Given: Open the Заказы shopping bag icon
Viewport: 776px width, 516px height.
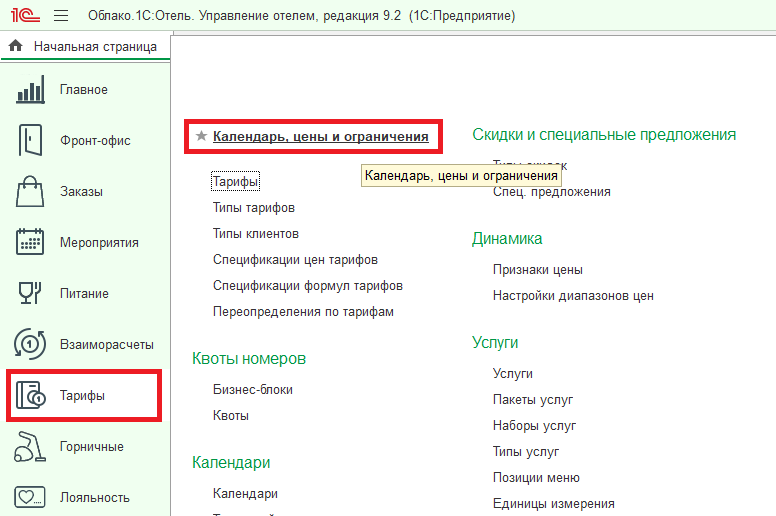Looking at the screenshot, I should [30, 191].
